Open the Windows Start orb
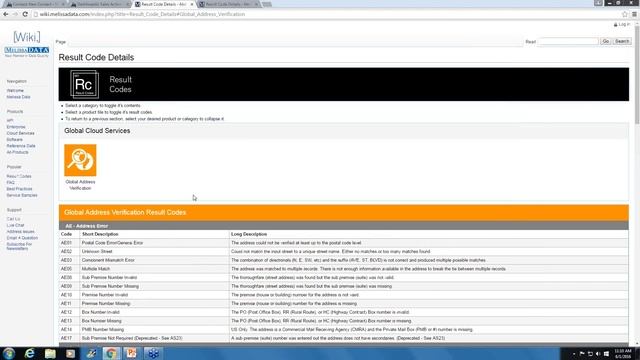This screenshot has height=360, width=640. [x=9, y=353]
